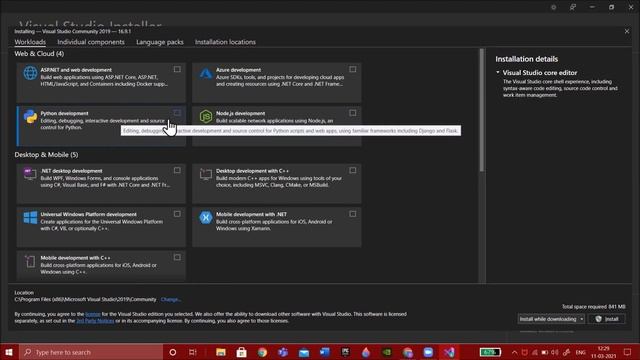Click taskbar search box
The width and height of the screenshot is (640, 360).
pos(91,352)
